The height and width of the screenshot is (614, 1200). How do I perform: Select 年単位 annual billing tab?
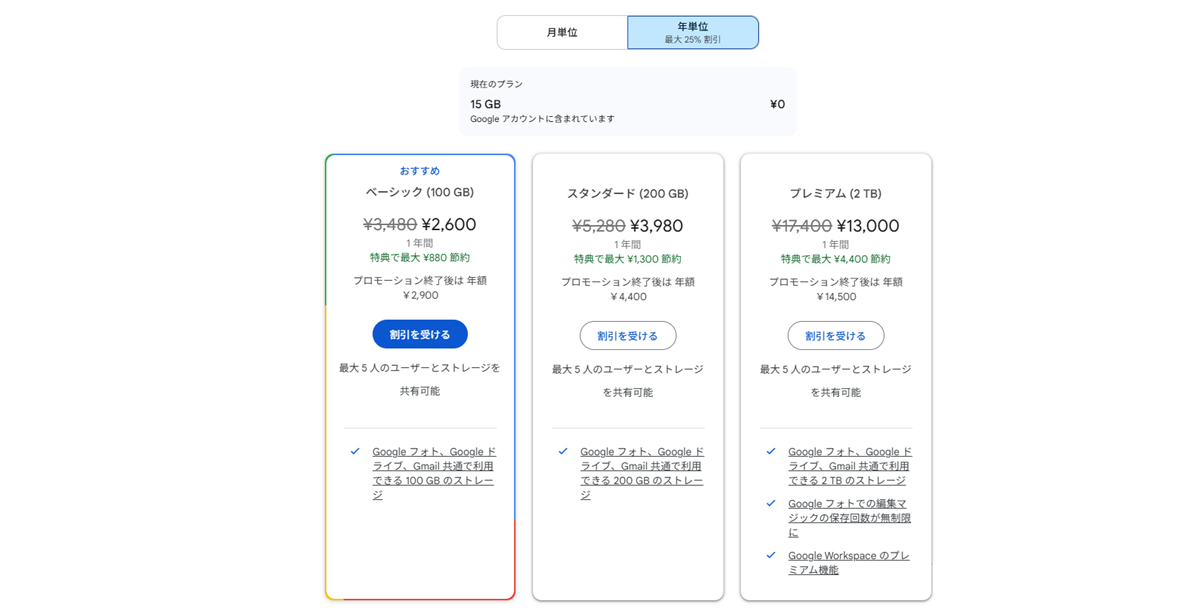(x=693, y=32)
